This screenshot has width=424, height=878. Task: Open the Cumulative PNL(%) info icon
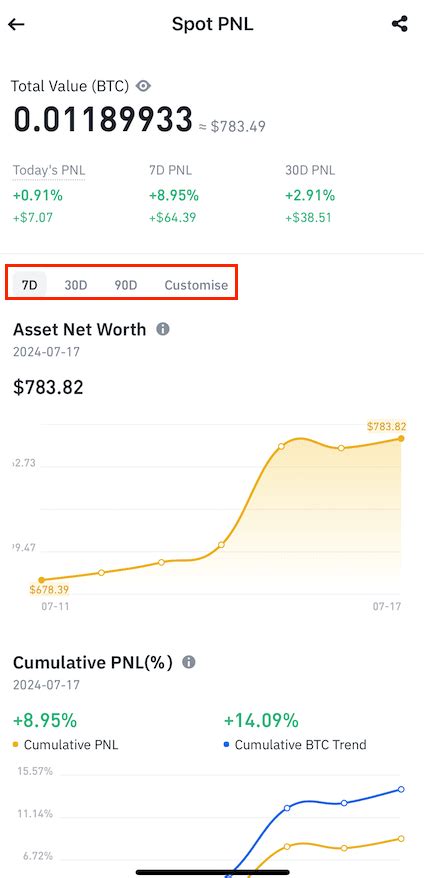click(189, 662)
